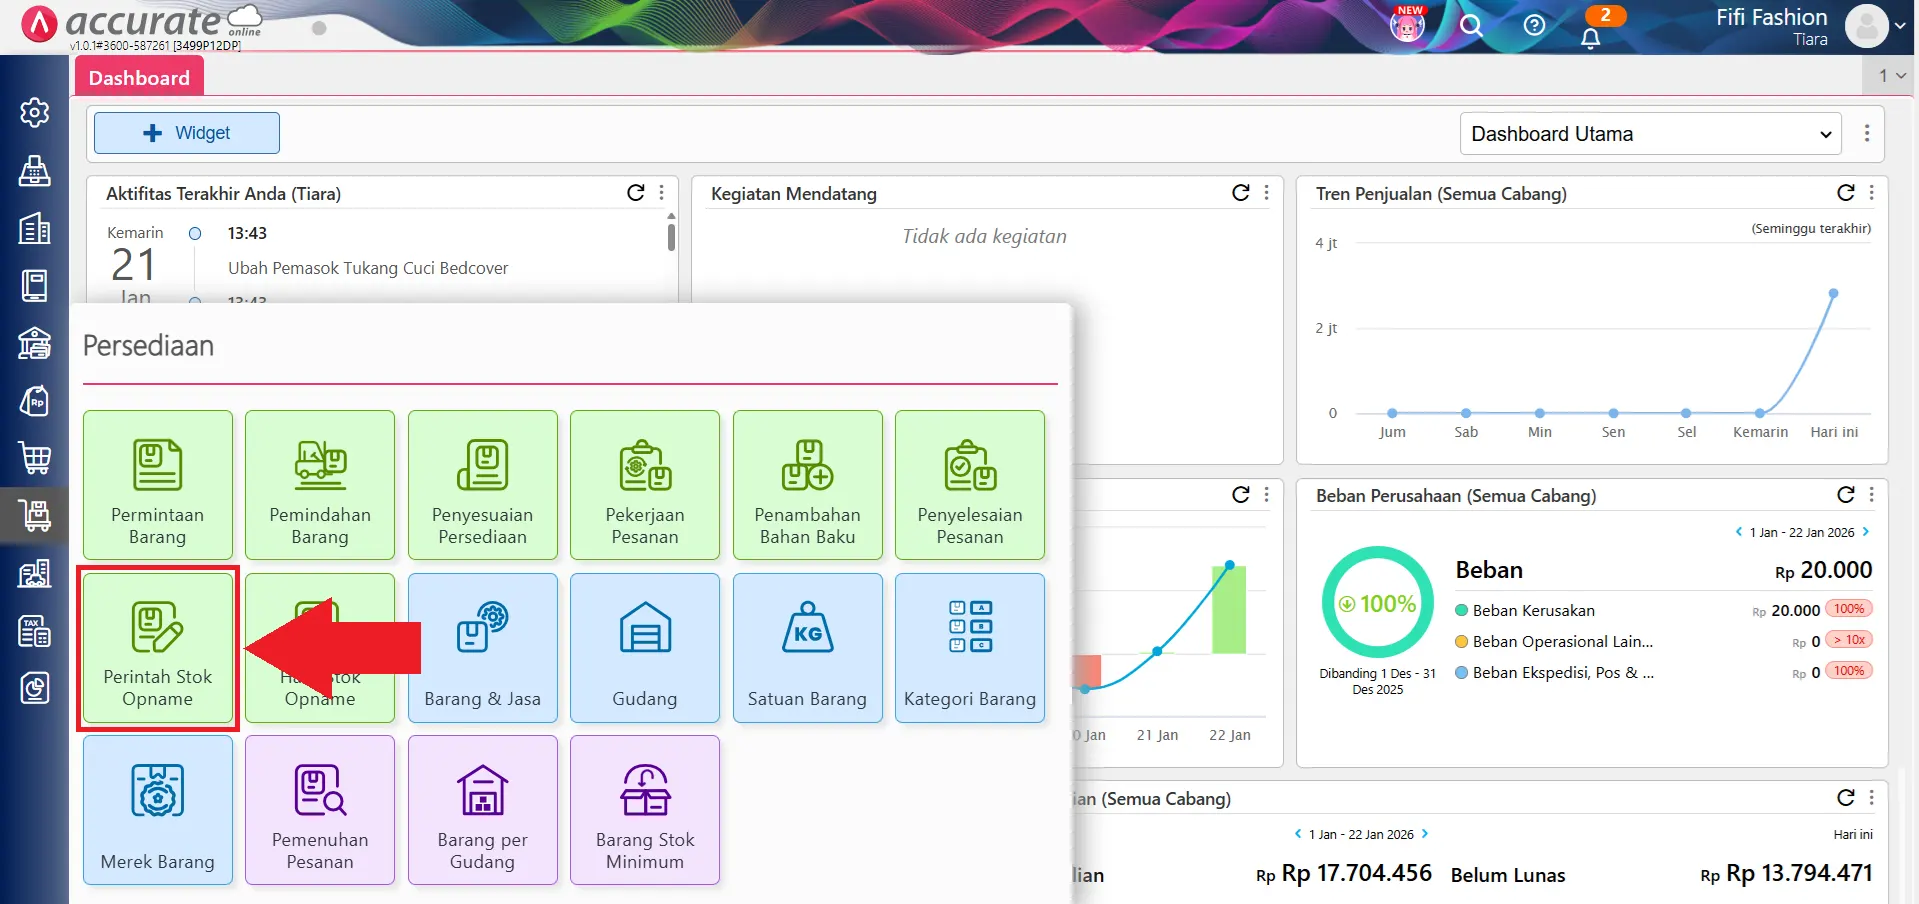Image resolution: width=1919 pixels, height=904 pixels.
Task: Expand the user profile menu arrow
Action: click(1900, 26)
